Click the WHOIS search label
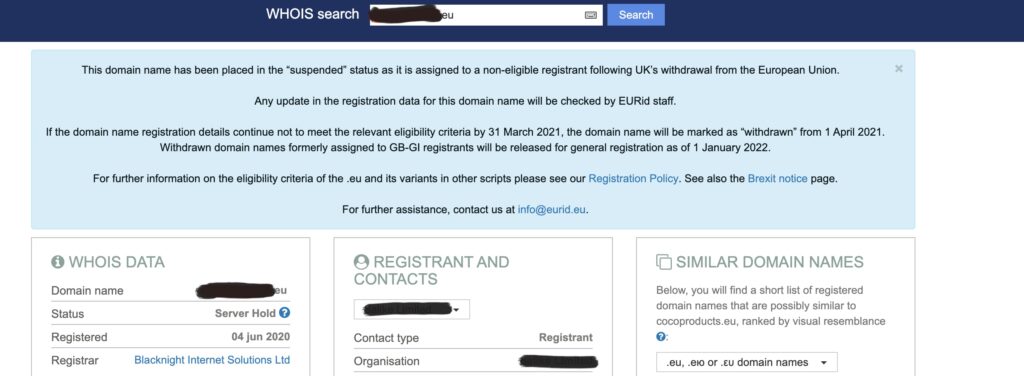 pos(312,14)
